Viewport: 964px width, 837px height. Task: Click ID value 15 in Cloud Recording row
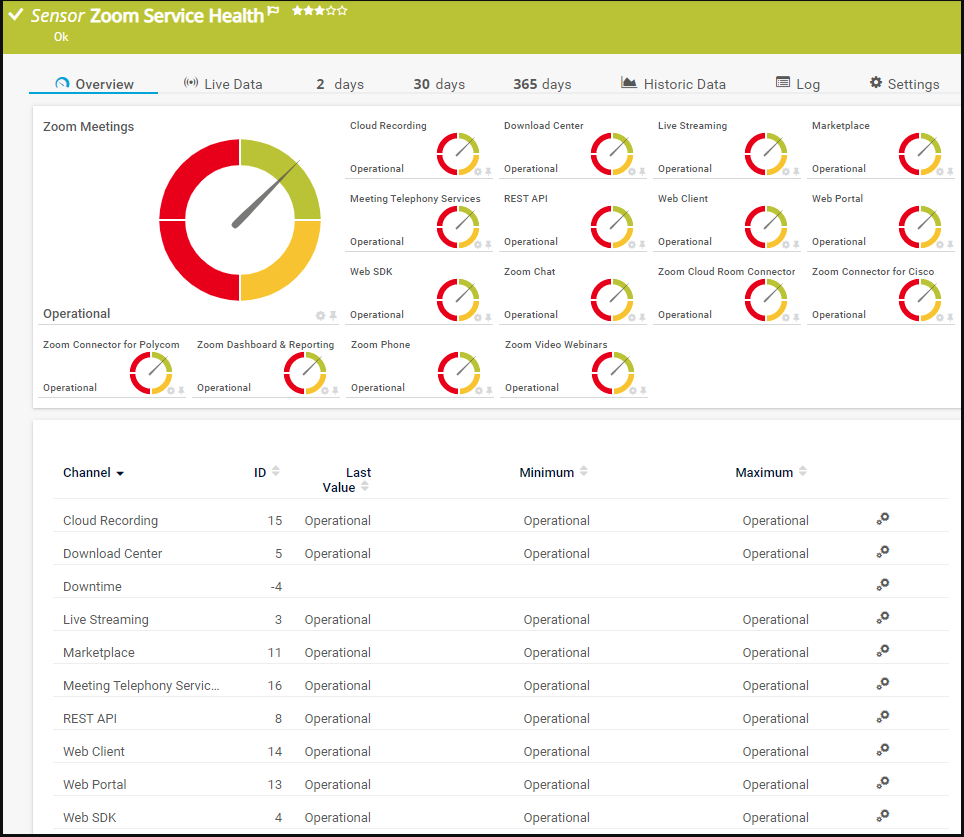pos(275,520)
